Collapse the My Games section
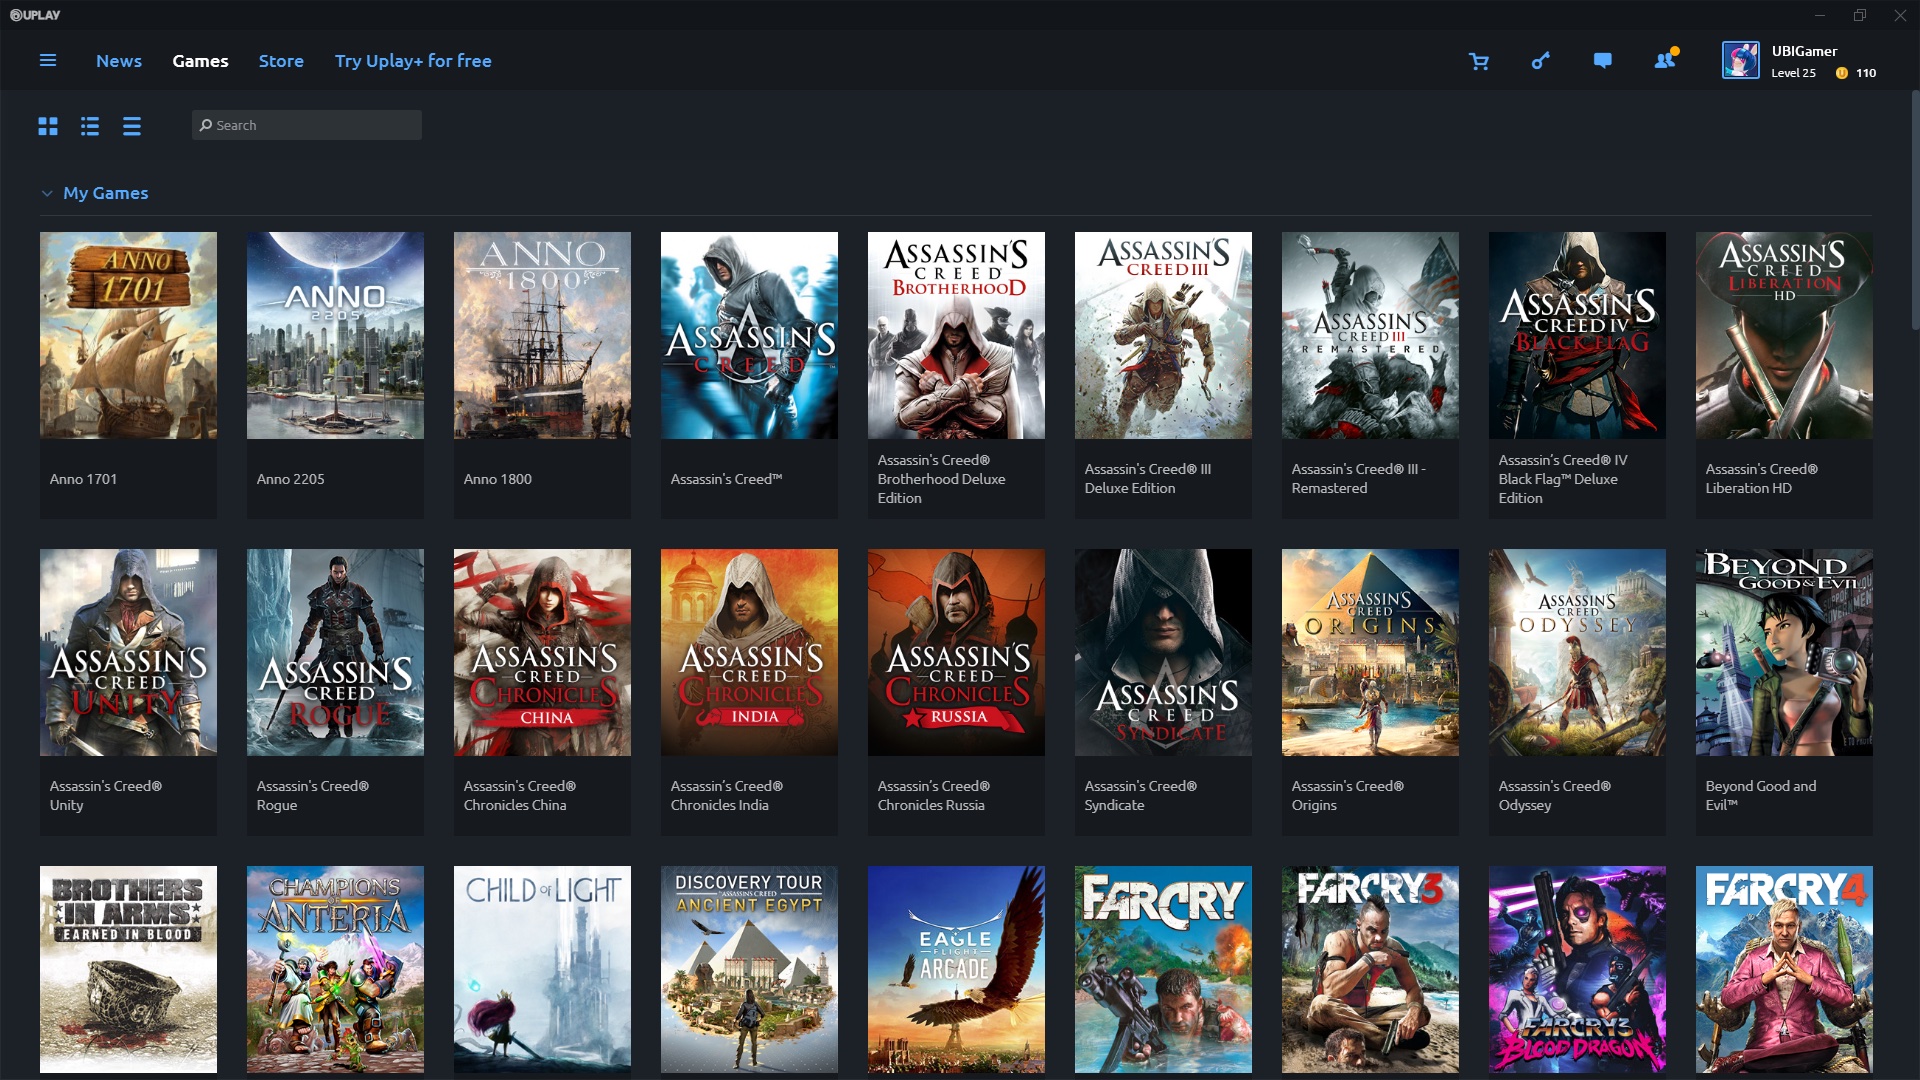Image resolution: width=1920 pixels, height=1080 pixels. tap(46, 193)
